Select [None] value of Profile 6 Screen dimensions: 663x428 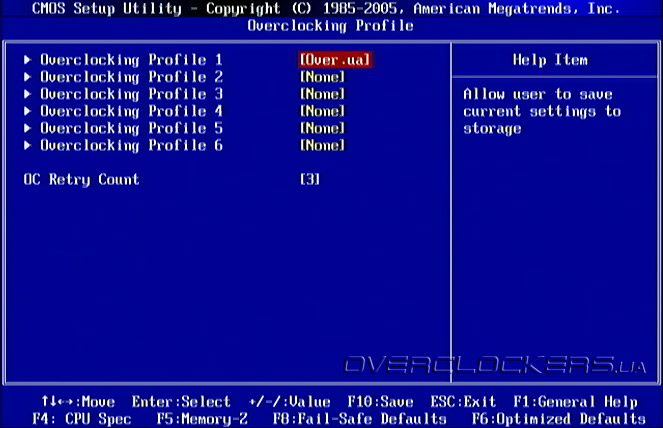[x=323, y=145]
